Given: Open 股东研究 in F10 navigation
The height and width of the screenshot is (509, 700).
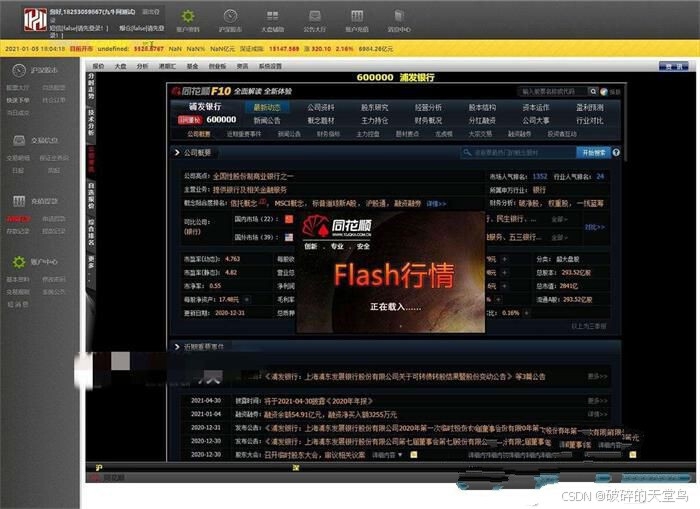Looking at the screenshot, I should pyautogui.click(x=374, y=107).
